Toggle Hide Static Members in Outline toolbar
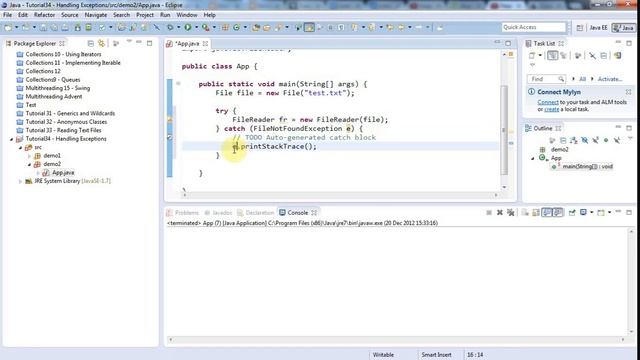 pyautogui.click(x=596, y=140)
